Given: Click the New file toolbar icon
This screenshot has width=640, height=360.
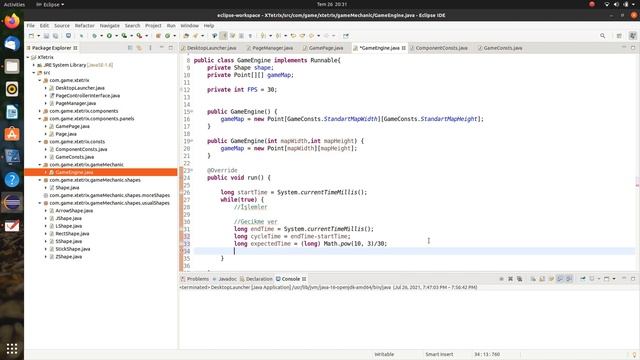Looking at the screenshot, I should tap(31, 36).
